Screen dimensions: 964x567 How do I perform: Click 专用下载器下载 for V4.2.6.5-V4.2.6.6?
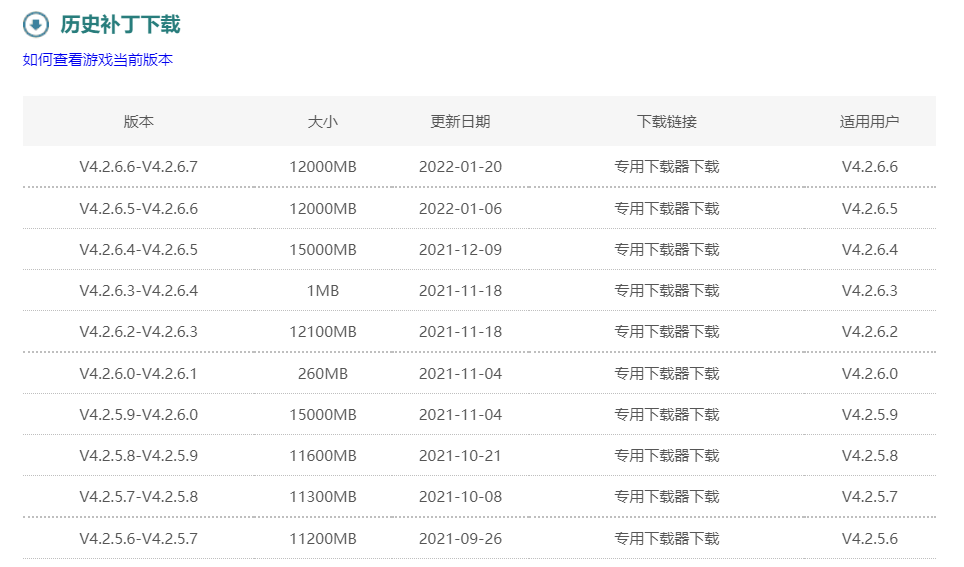[666, 208]
